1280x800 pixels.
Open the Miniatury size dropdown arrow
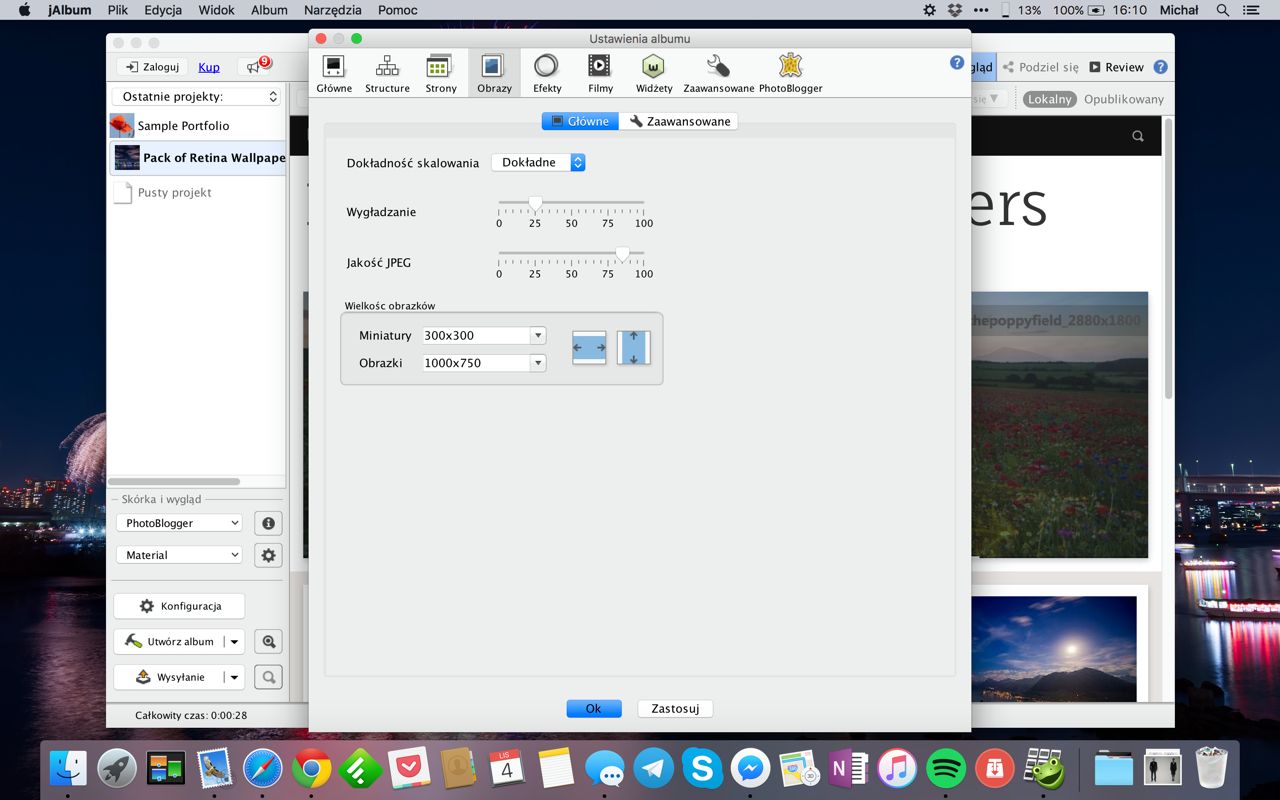538,336
